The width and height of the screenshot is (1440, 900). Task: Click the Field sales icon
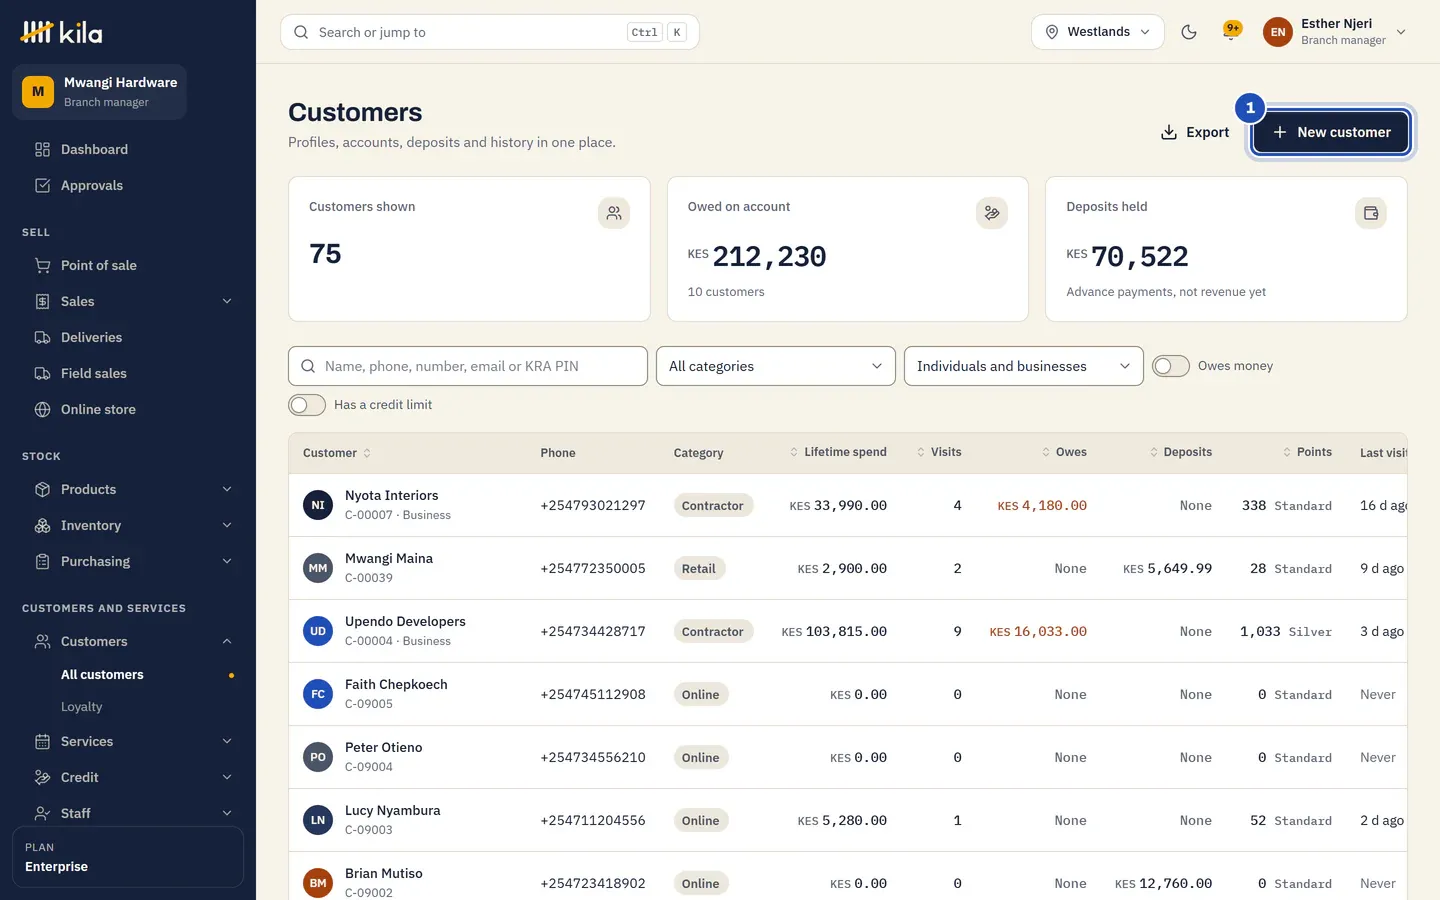point(42,373)
